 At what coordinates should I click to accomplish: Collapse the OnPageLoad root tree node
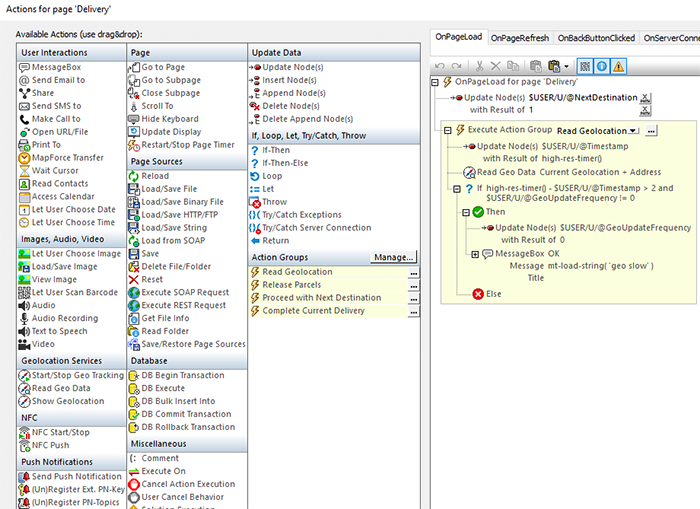point(436,82)
